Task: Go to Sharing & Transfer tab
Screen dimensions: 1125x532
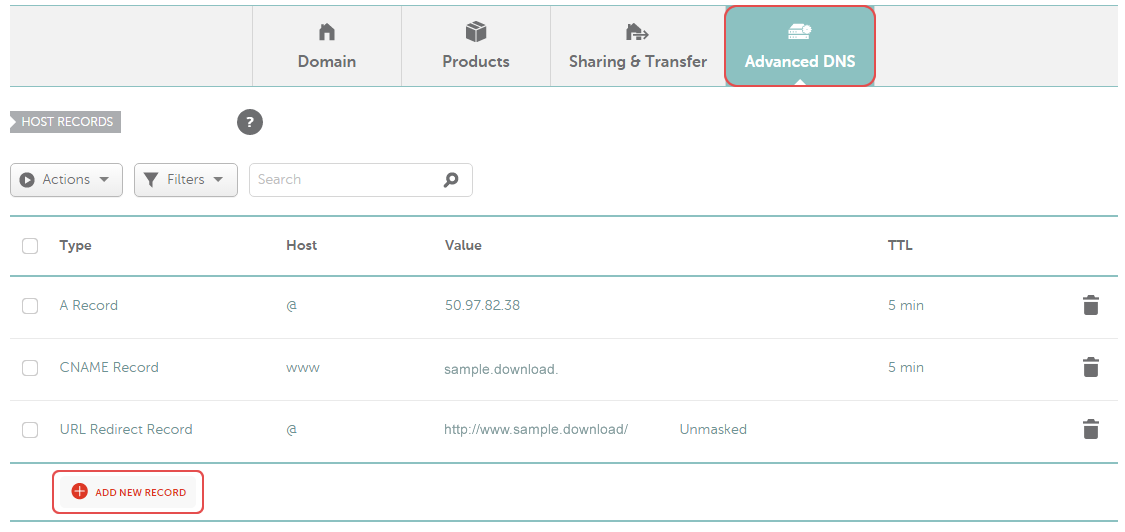Action: [637, 47]
